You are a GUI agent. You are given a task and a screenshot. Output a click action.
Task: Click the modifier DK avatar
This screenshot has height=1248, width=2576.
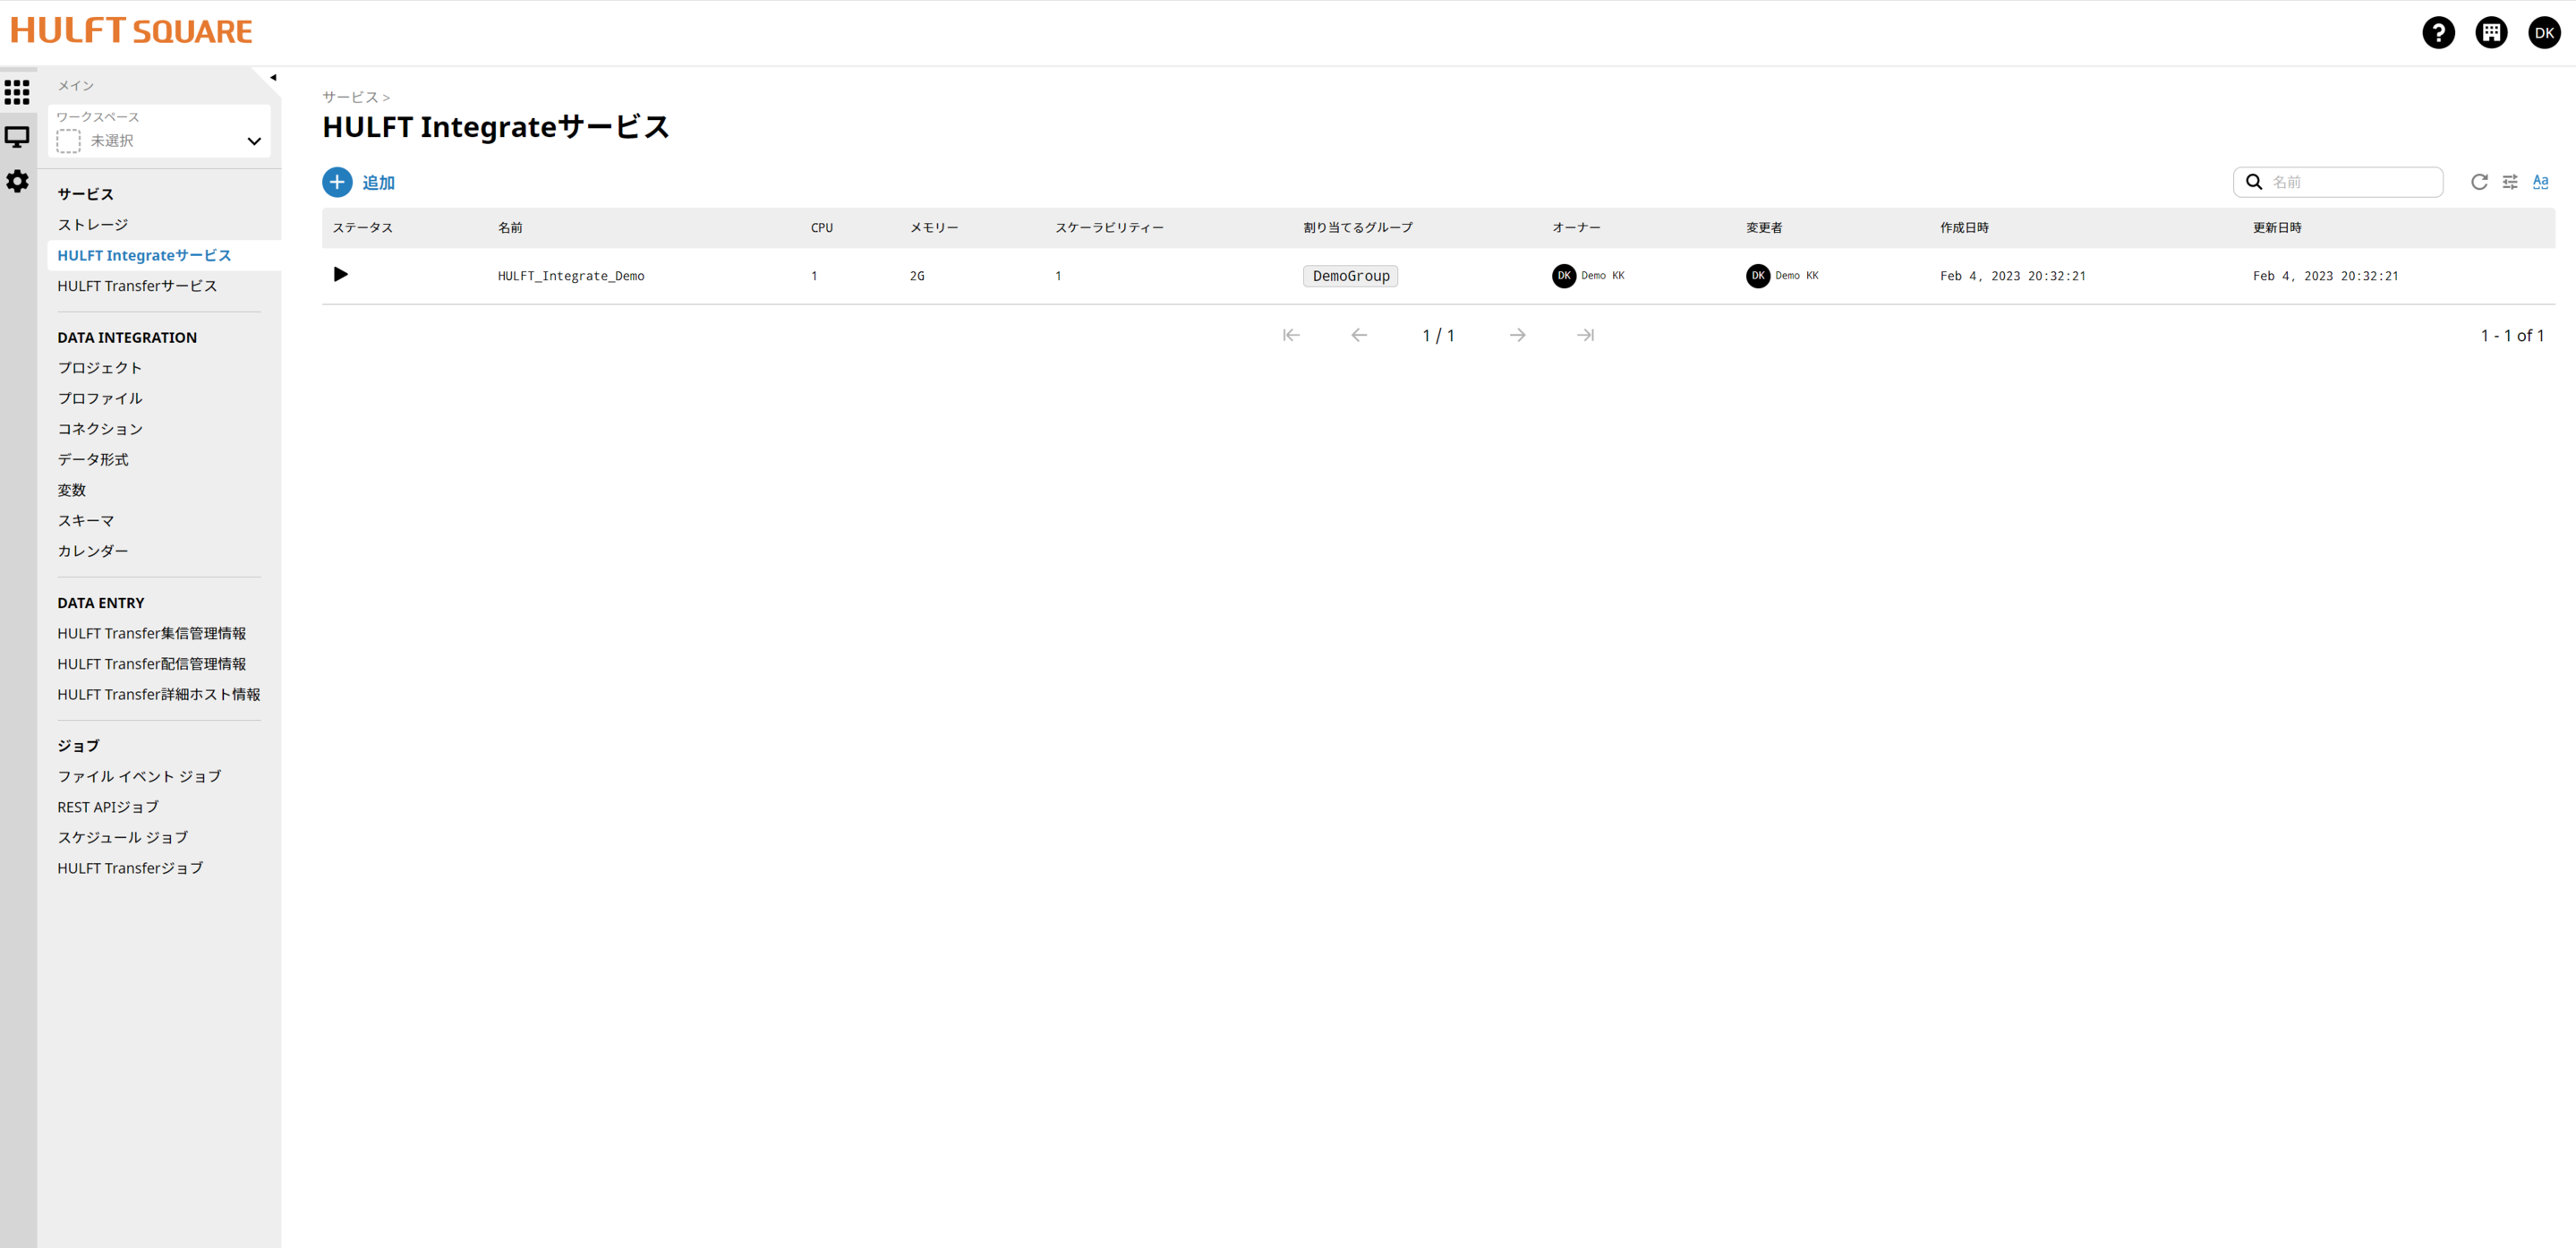click(1757, 276)
